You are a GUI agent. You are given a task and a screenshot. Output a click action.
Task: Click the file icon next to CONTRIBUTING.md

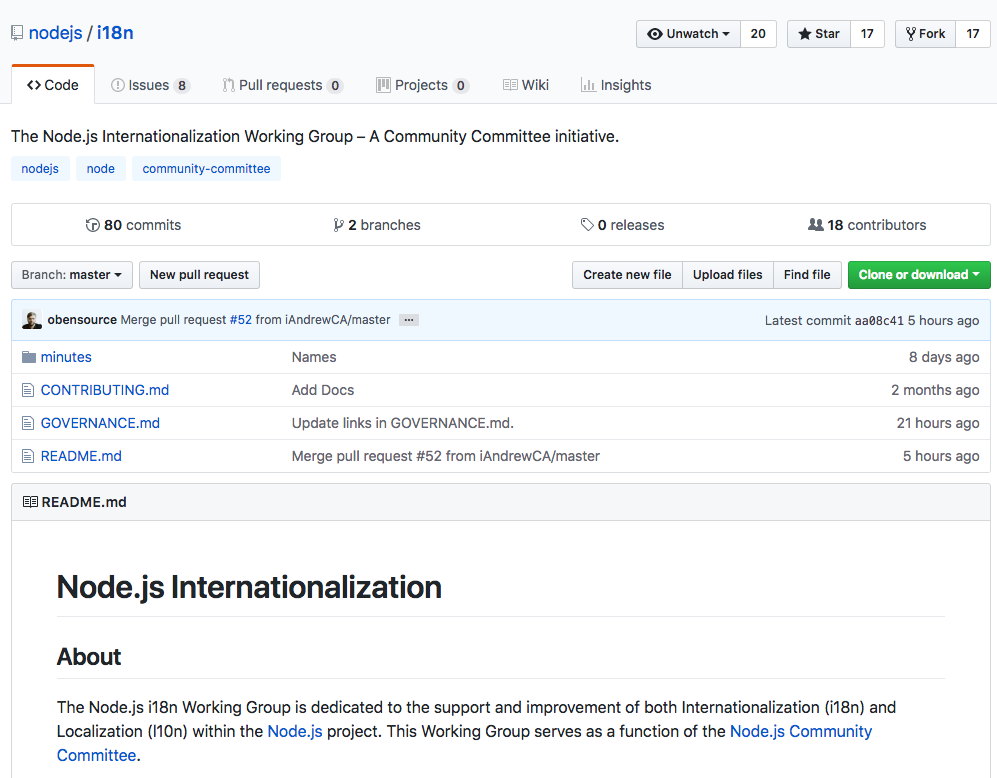coord(28,390)
